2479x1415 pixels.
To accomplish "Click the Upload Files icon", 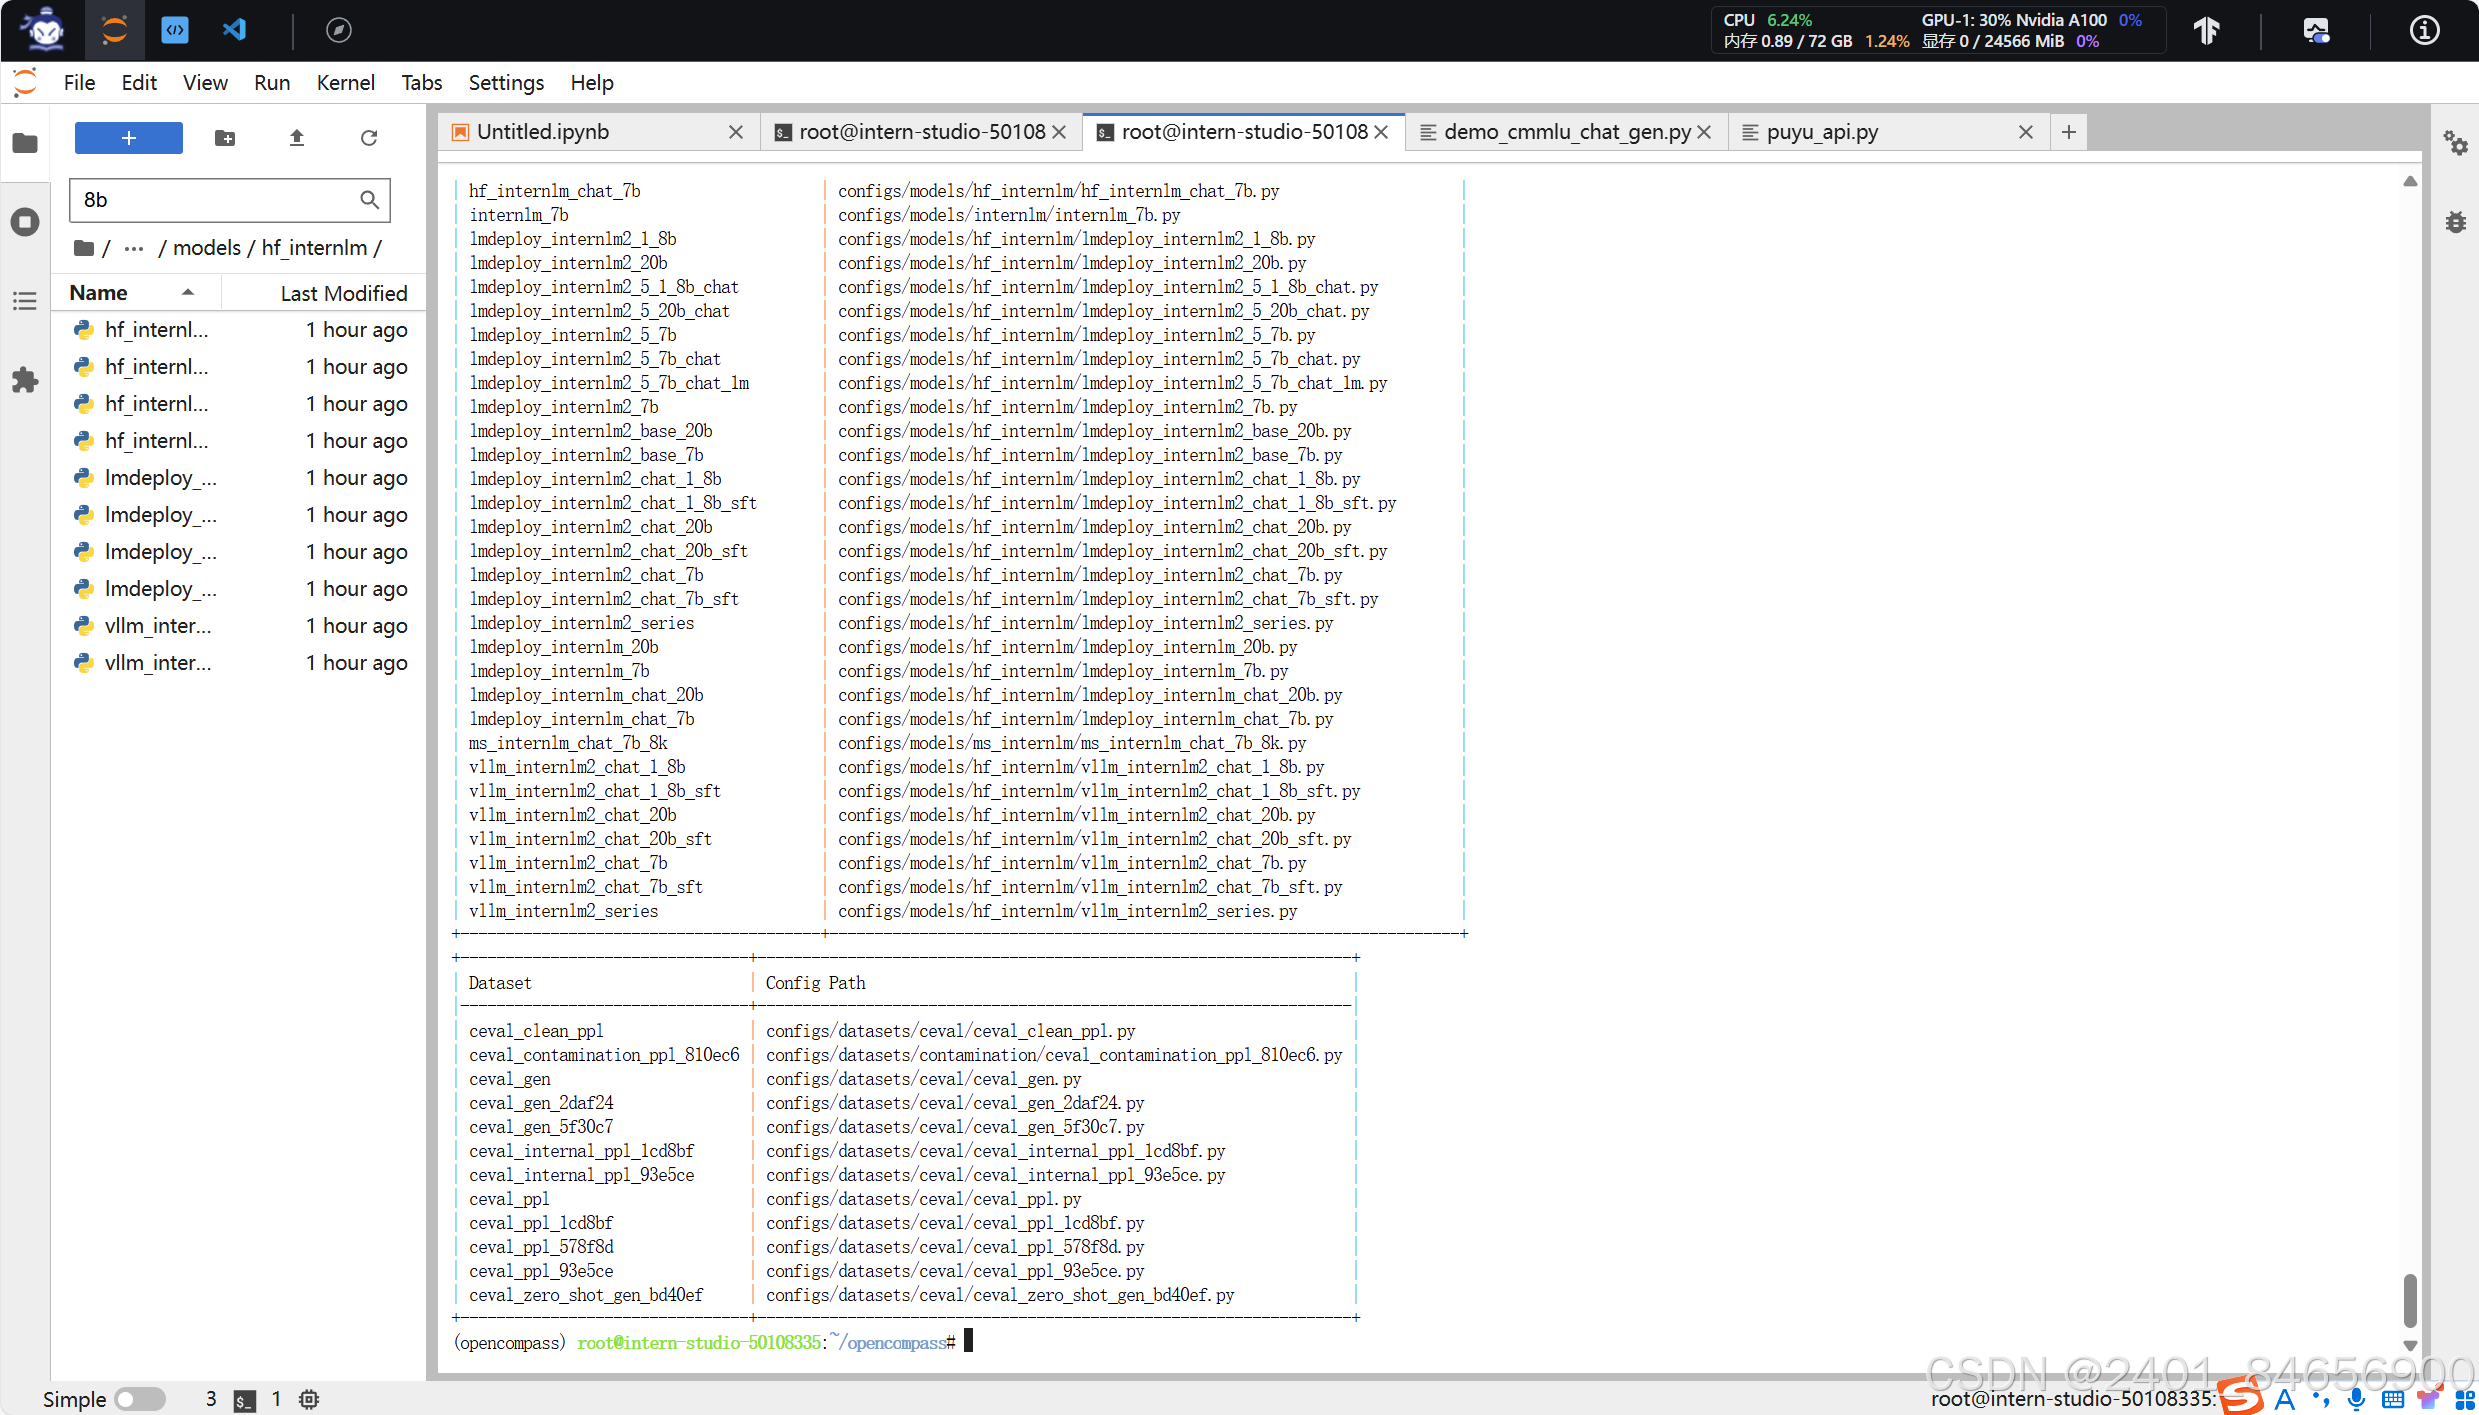I will tap(297, 138).
